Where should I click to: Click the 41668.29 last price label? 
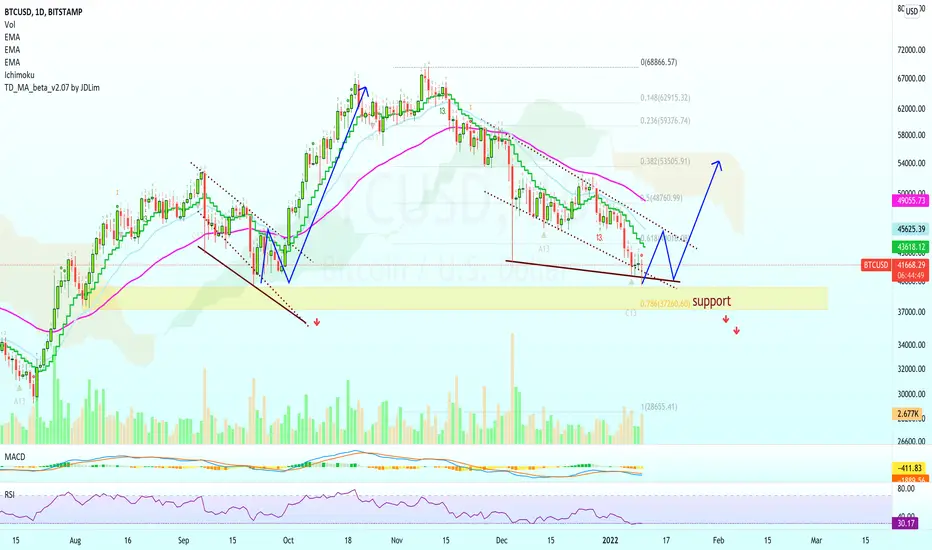pyautogui.click(x=911, y=265)
